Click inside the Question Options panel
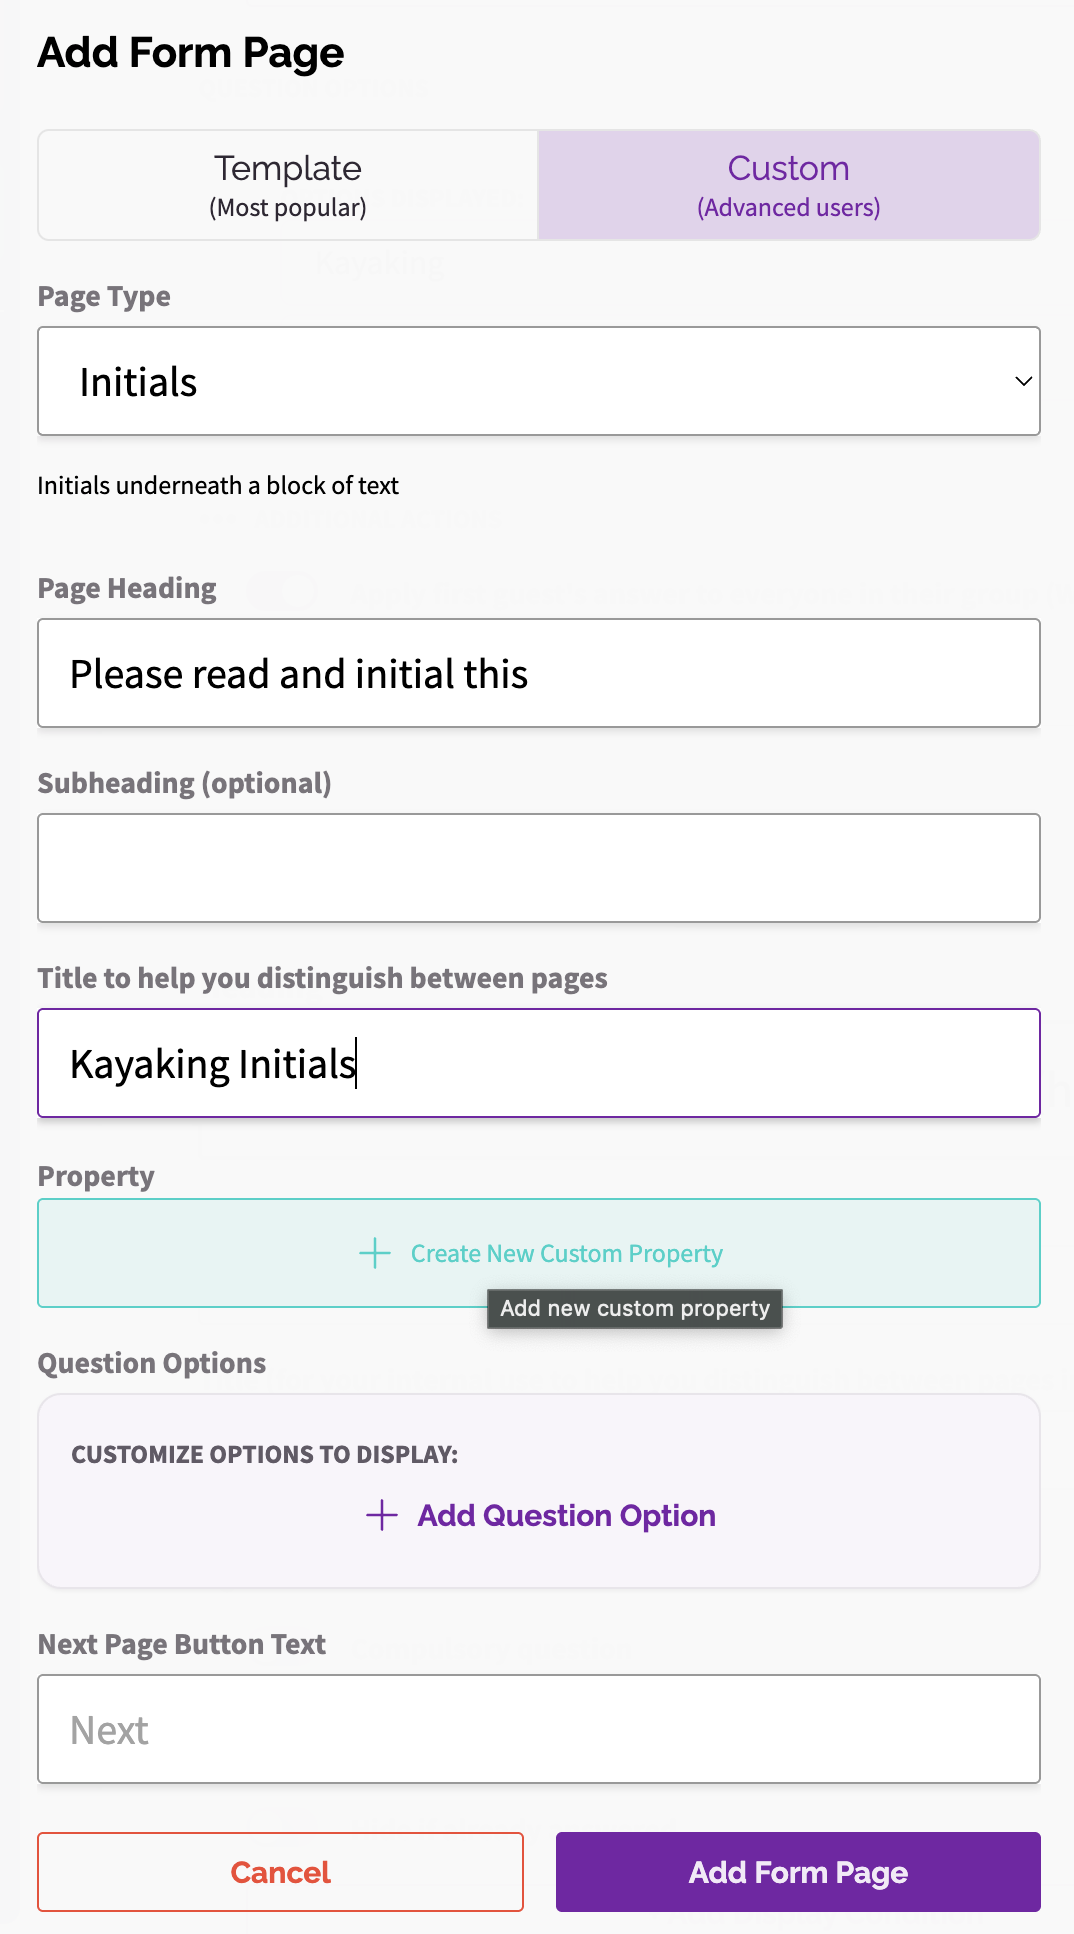Image resolution: width=1074 pixels, height=1934 pixels. click(x=539, y=1490)
